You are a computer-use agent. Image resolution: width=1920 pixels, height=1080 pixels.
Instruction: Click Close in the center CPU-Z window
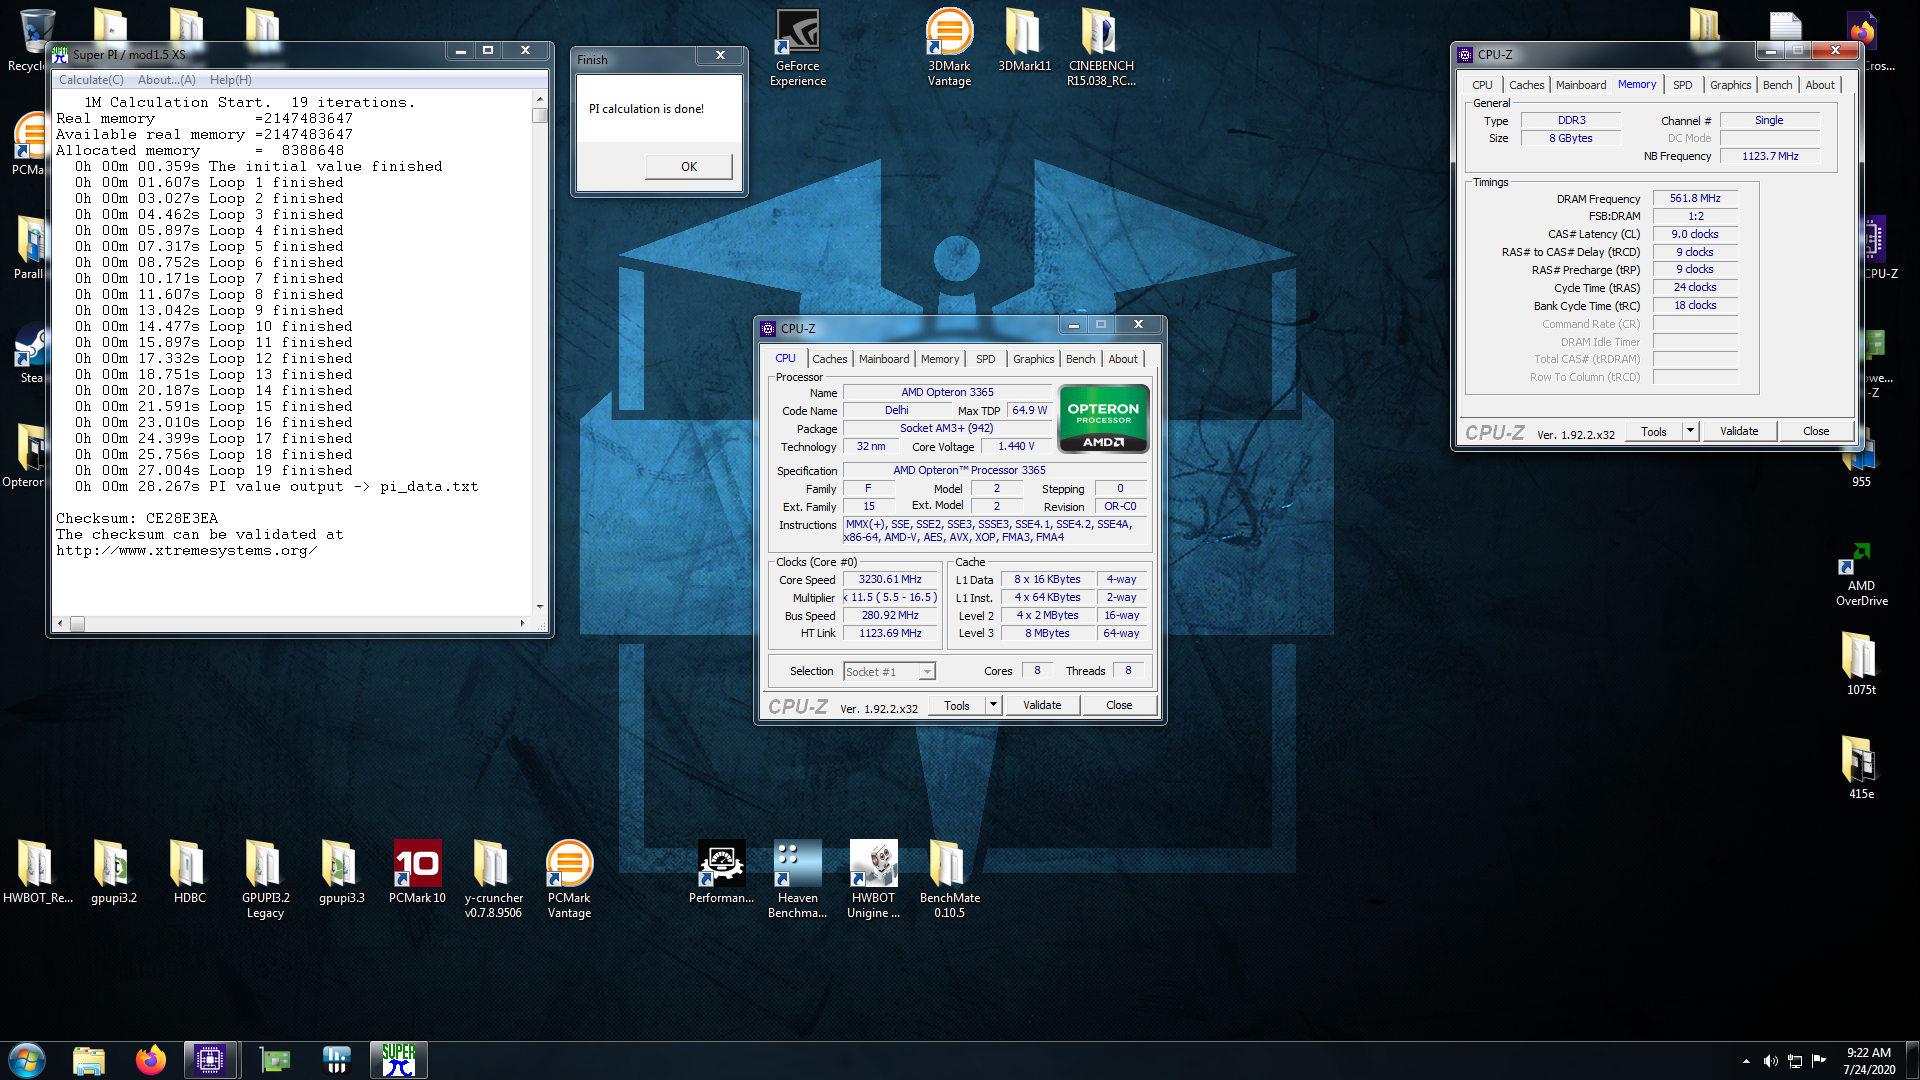pyautogui.click(x=1119, y=705)
